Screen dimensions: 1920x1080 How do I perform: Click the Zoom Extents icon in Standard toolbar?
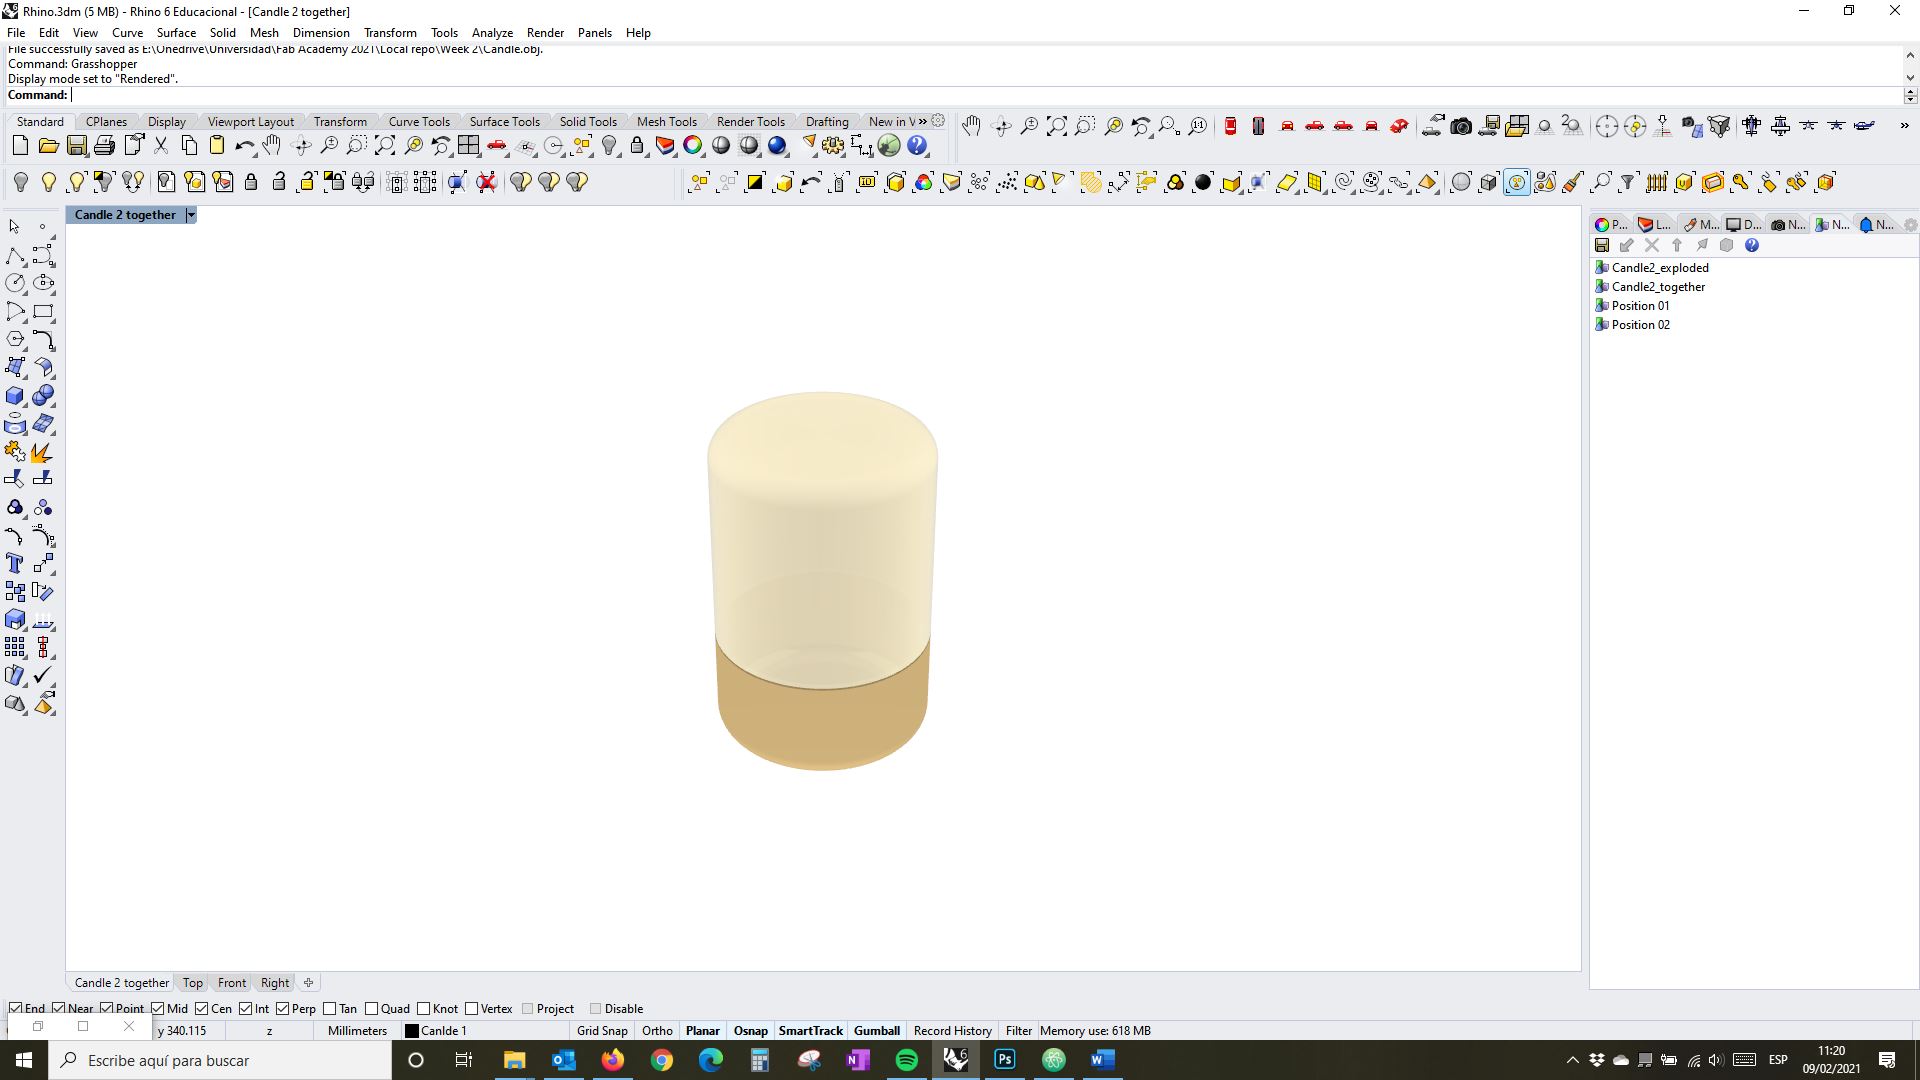click(x=385, y=146)
